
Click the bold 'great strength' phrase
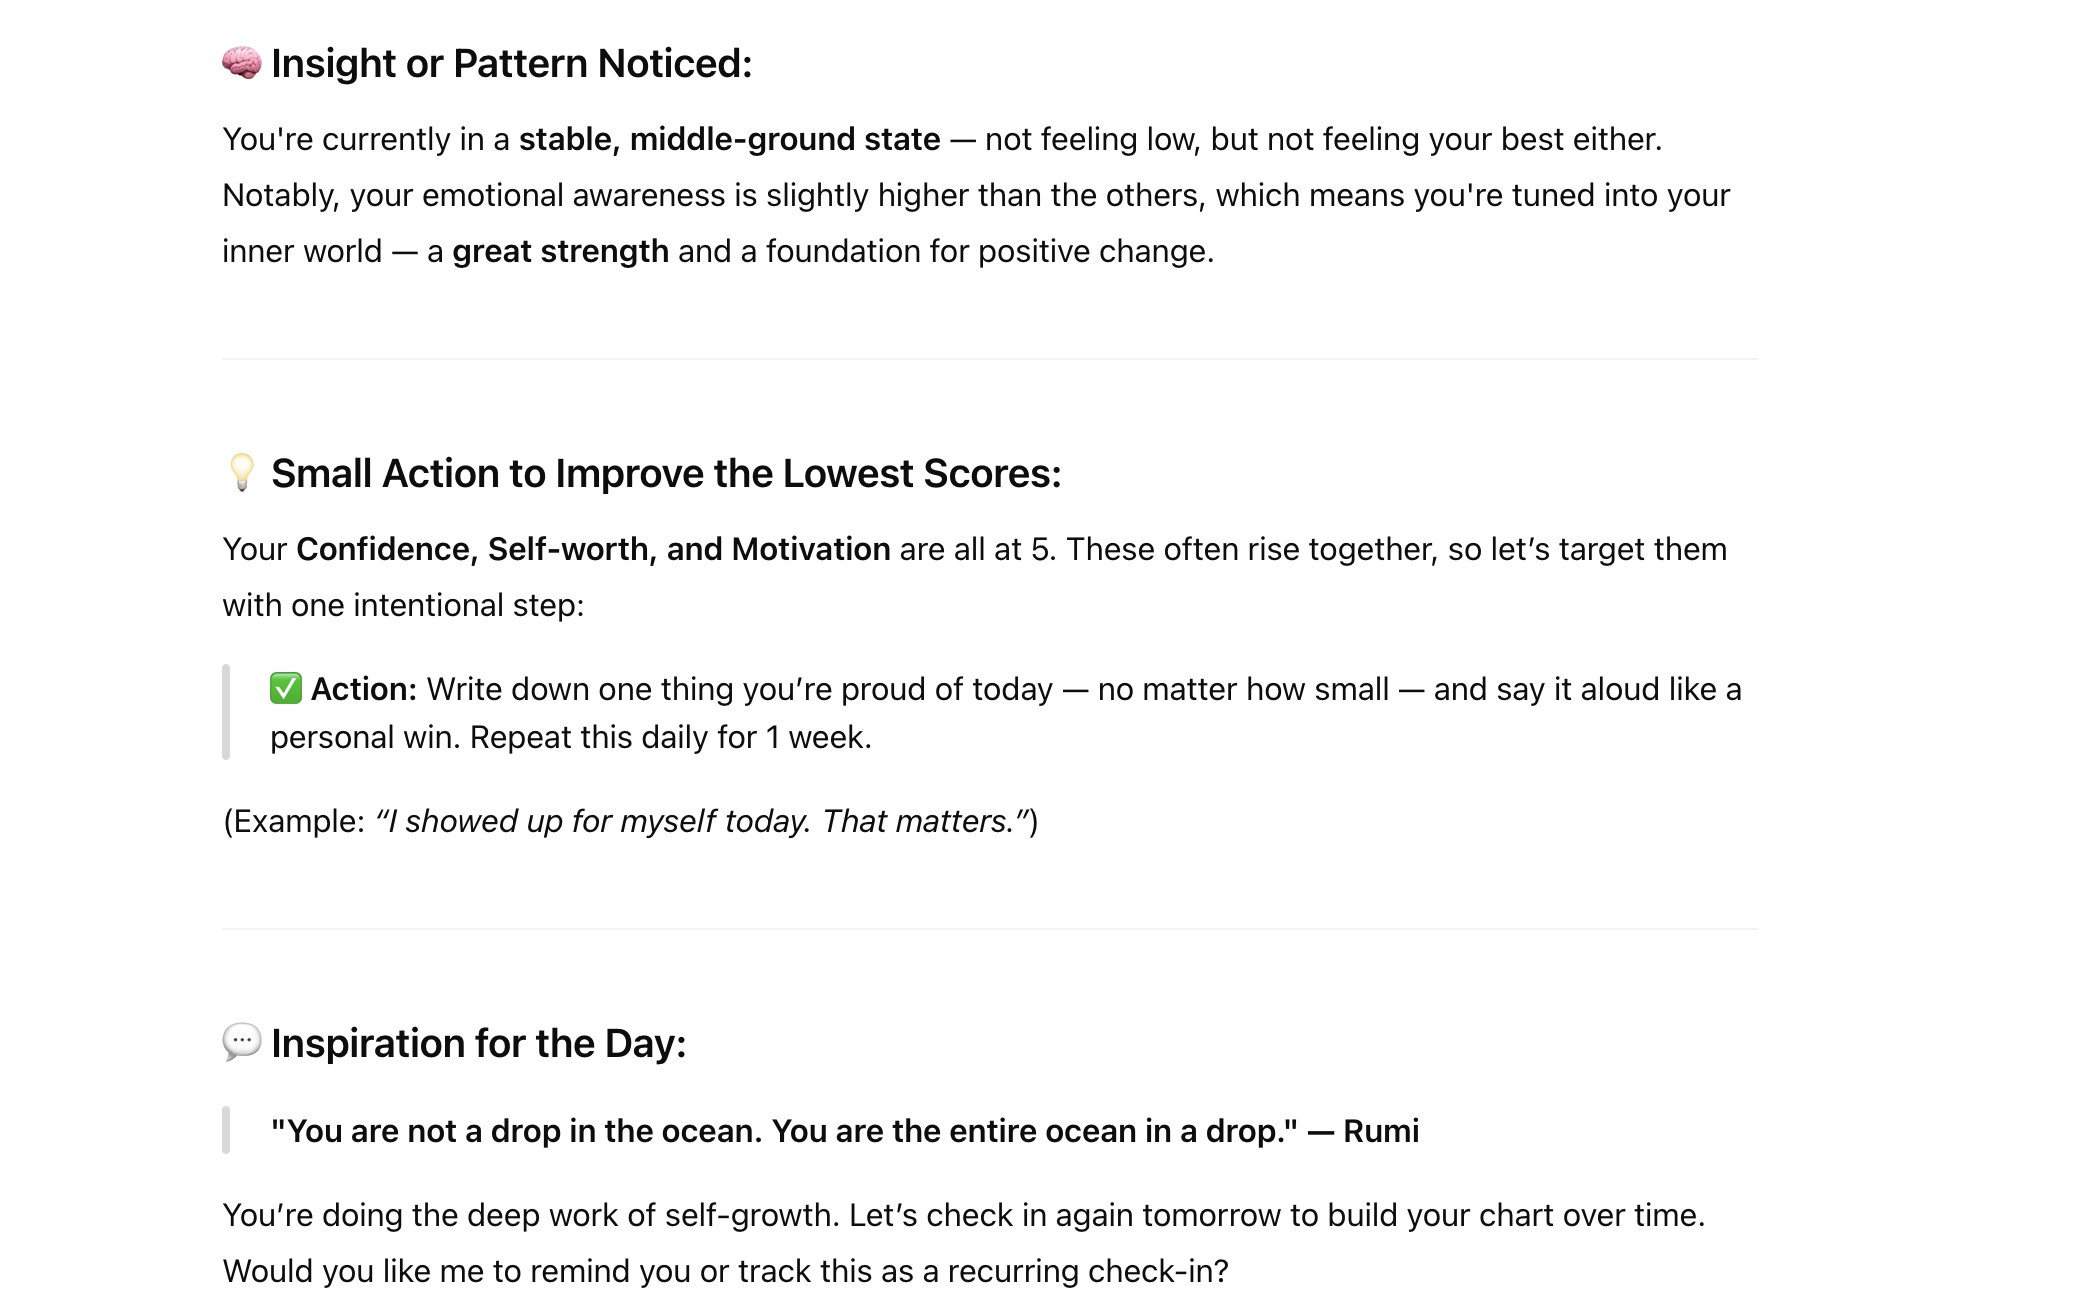click(x=560, y=251)
